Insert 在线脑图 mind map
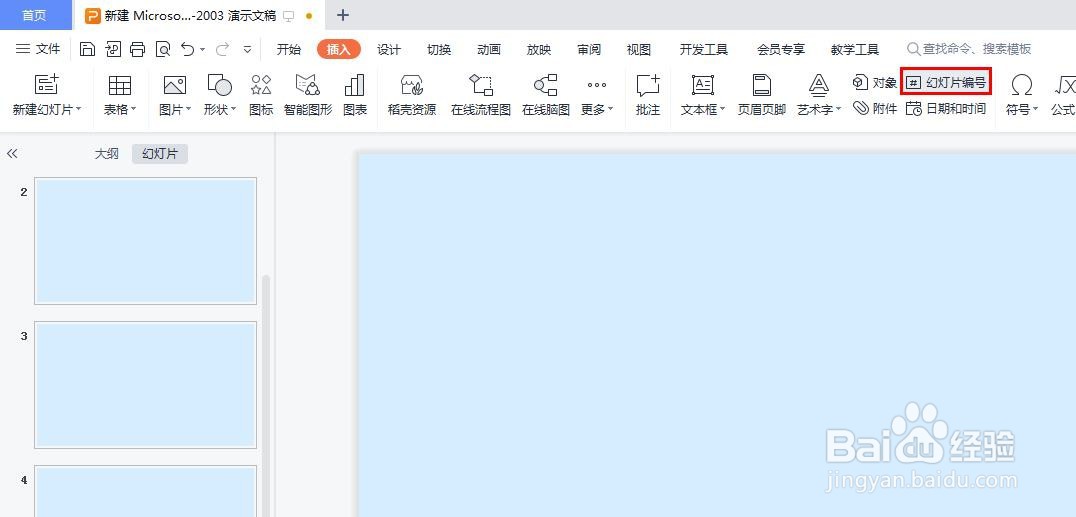Image resolution: width=1076 pixels, height=517 pixels. click(x=546, y=95)
